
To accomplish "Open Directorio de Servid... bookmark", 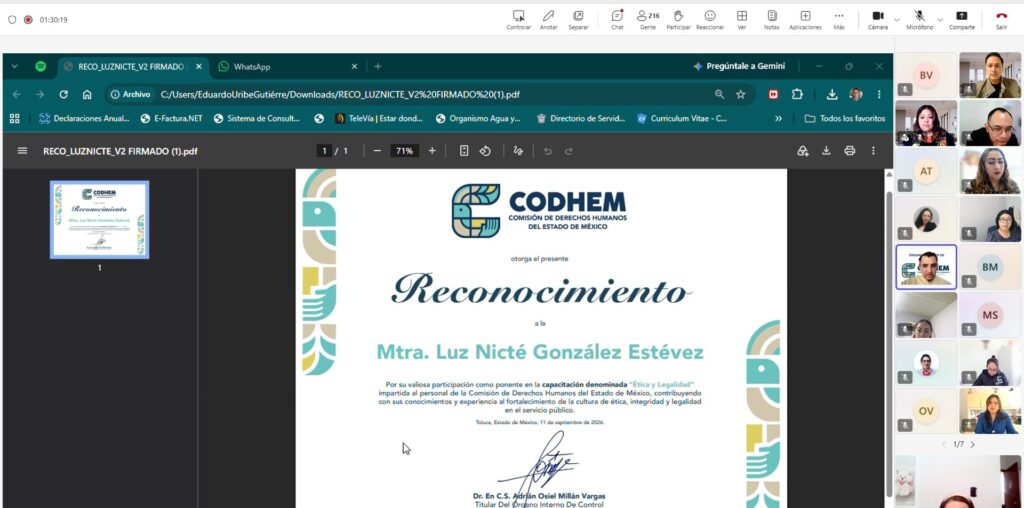I will click(581, 118).
